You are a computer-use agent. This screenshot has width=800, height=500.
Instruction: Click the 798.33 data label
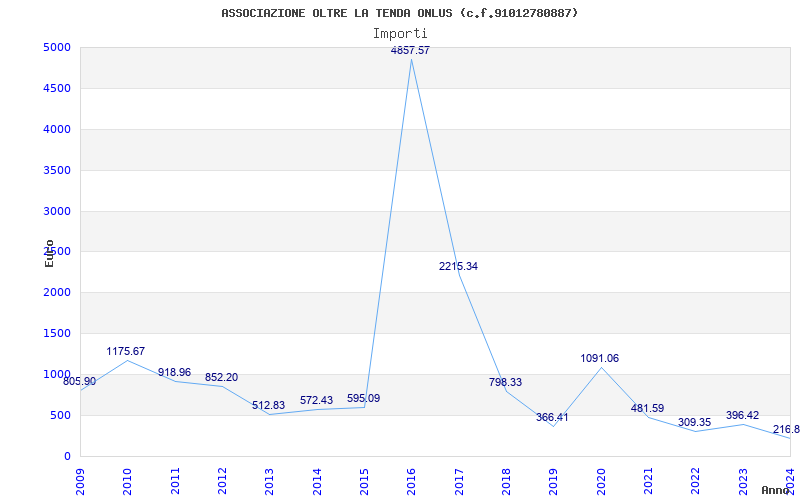pyautogui.click(x=505, y=382)
